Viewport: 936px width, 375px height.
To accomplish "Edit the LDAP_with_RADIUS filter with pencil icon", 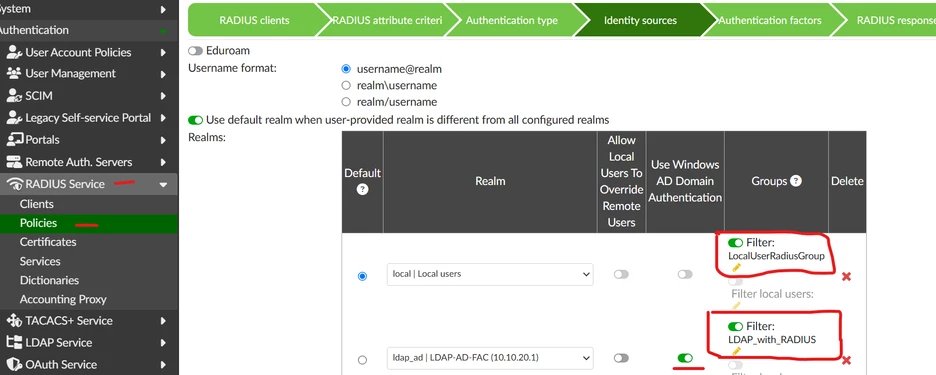I will pyautogui.click(x=736, y=351).
